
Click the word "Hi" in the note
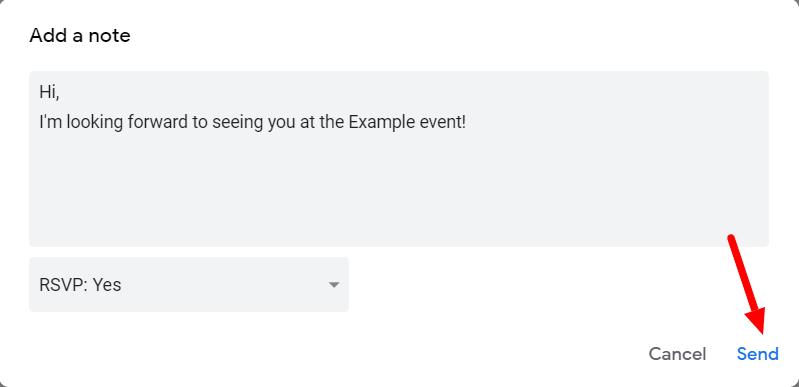click(47, 92)
